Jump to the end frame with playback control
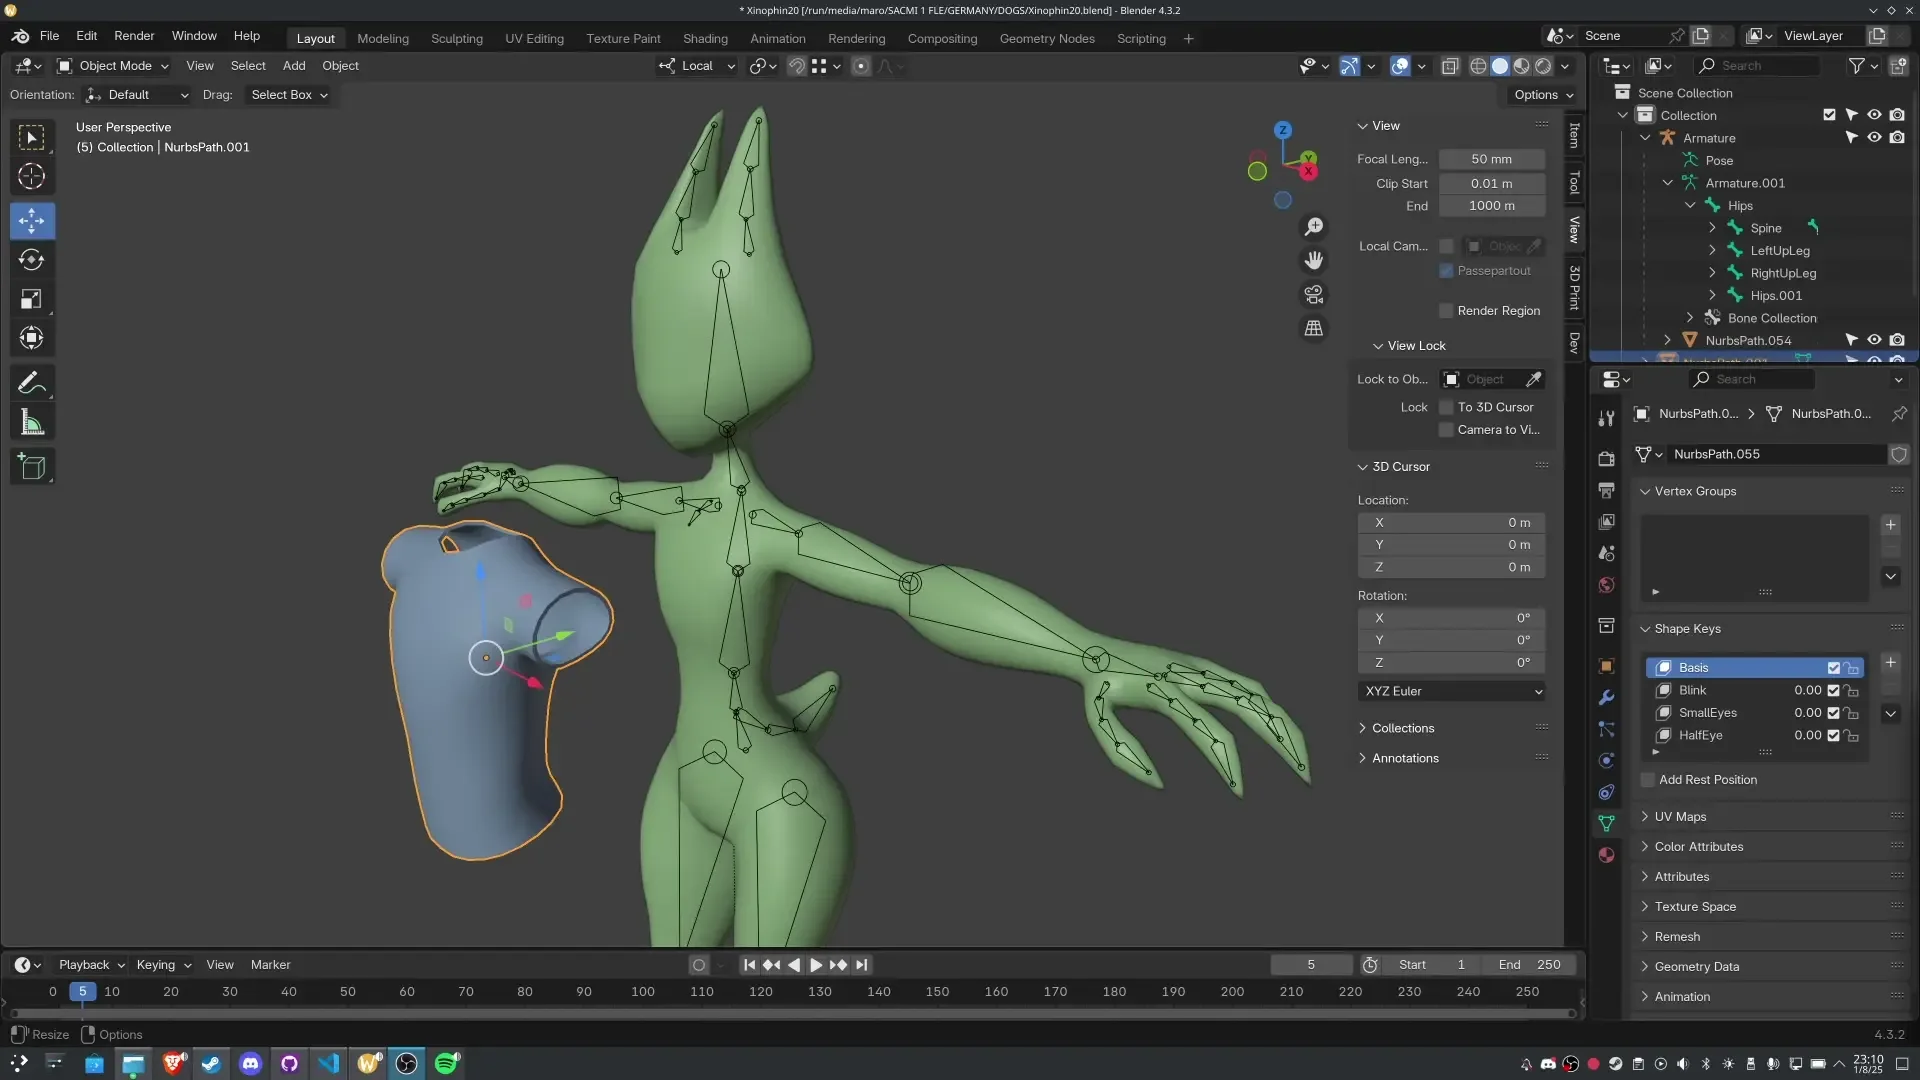The width and height of the screenshot is (1920, 1080). 861,964
